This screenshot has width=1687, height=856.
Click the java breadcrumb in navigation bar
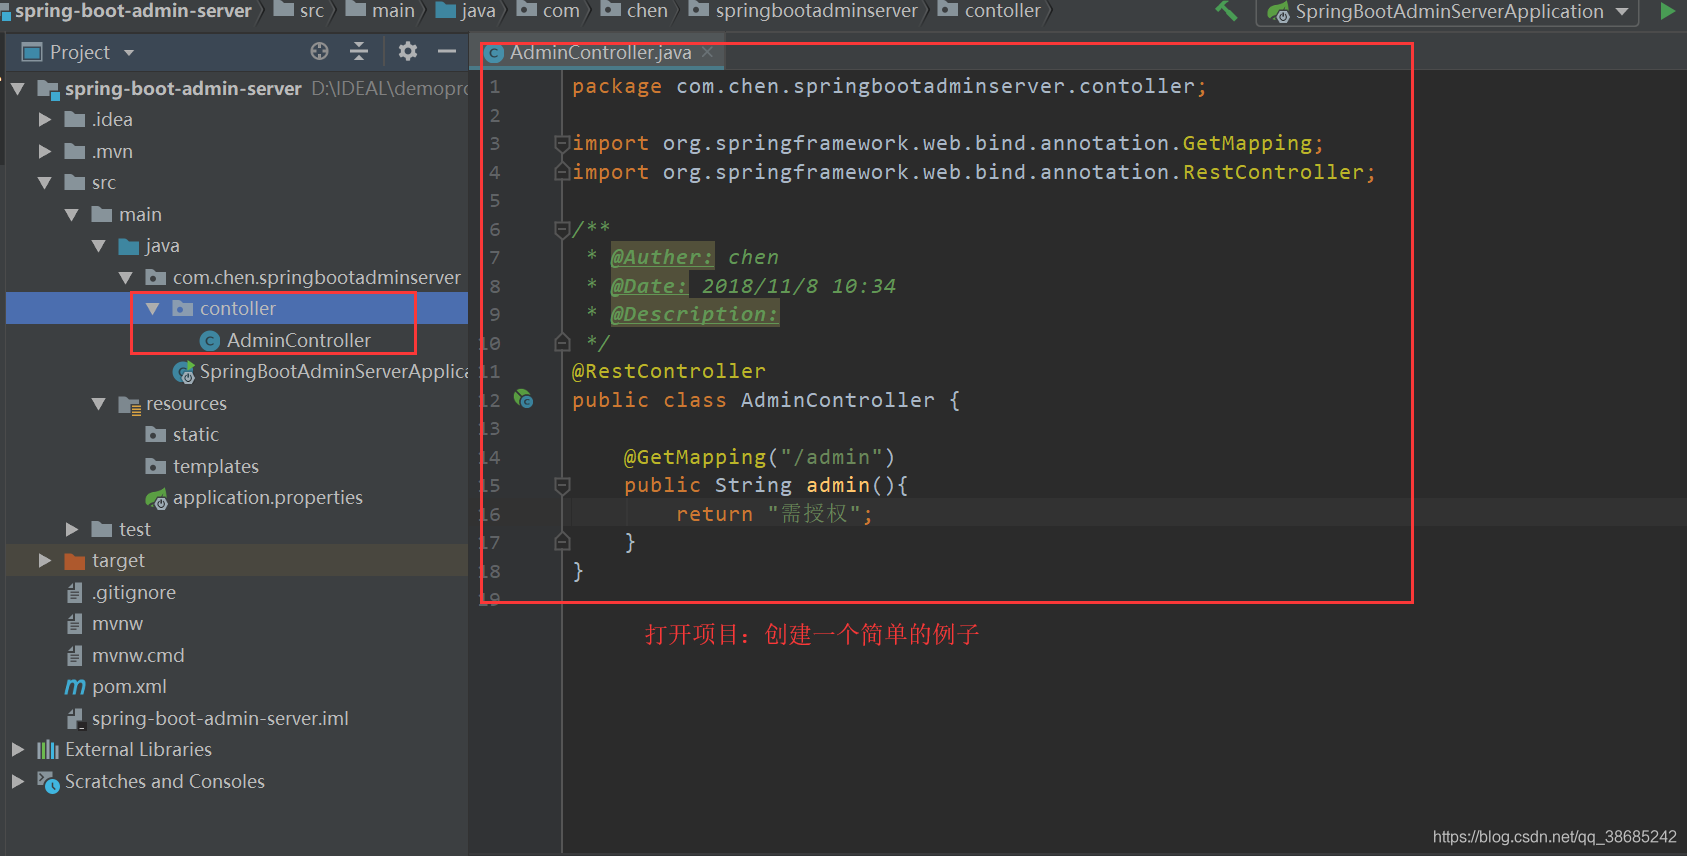coord(478,11)
